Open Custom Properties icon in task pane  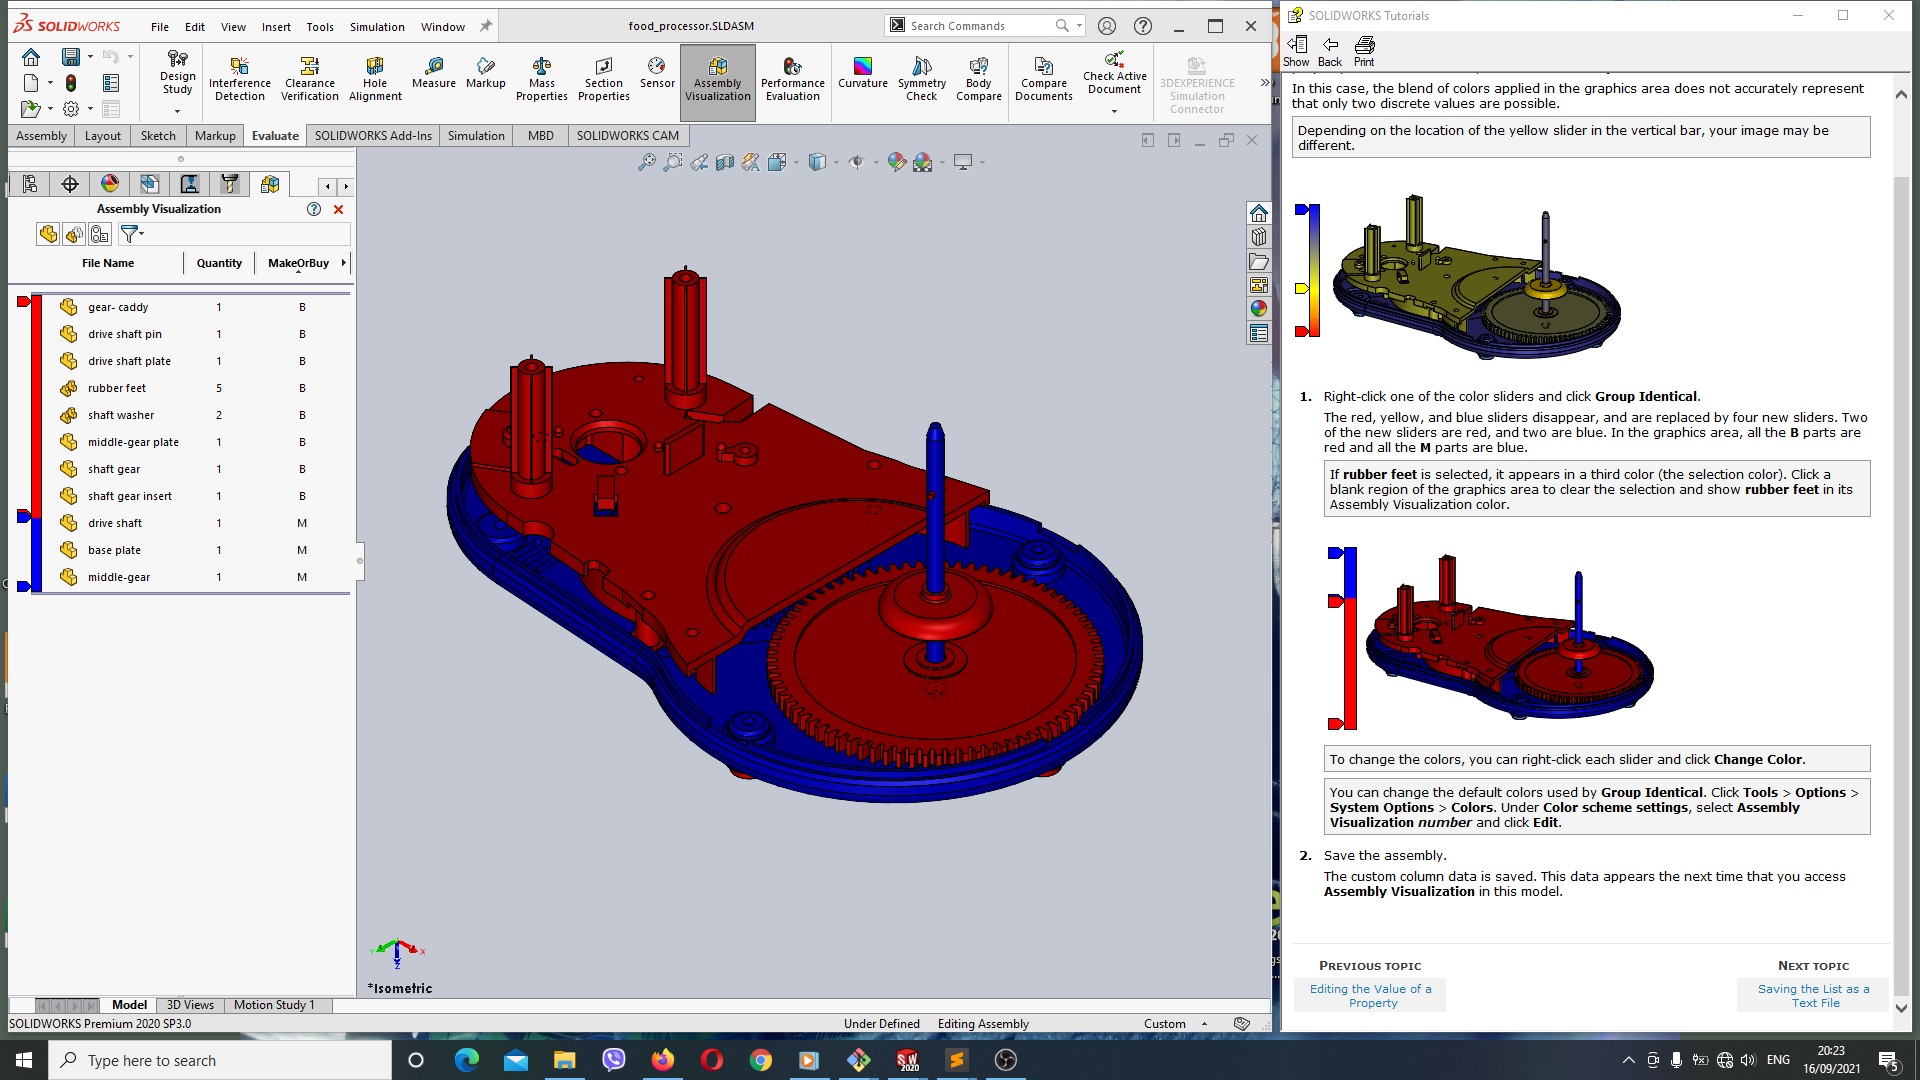pos(1259,333)
